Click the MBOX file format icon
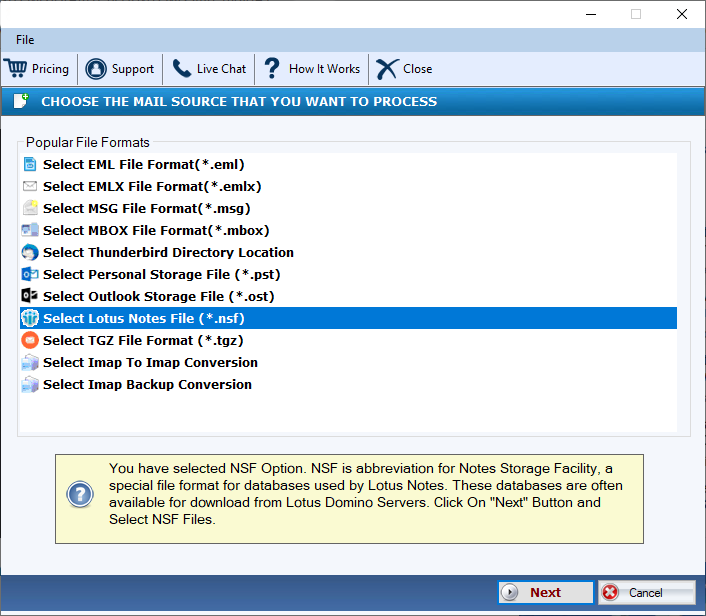The width and height of the screenshot is (706, 616). tap(30, 230)
